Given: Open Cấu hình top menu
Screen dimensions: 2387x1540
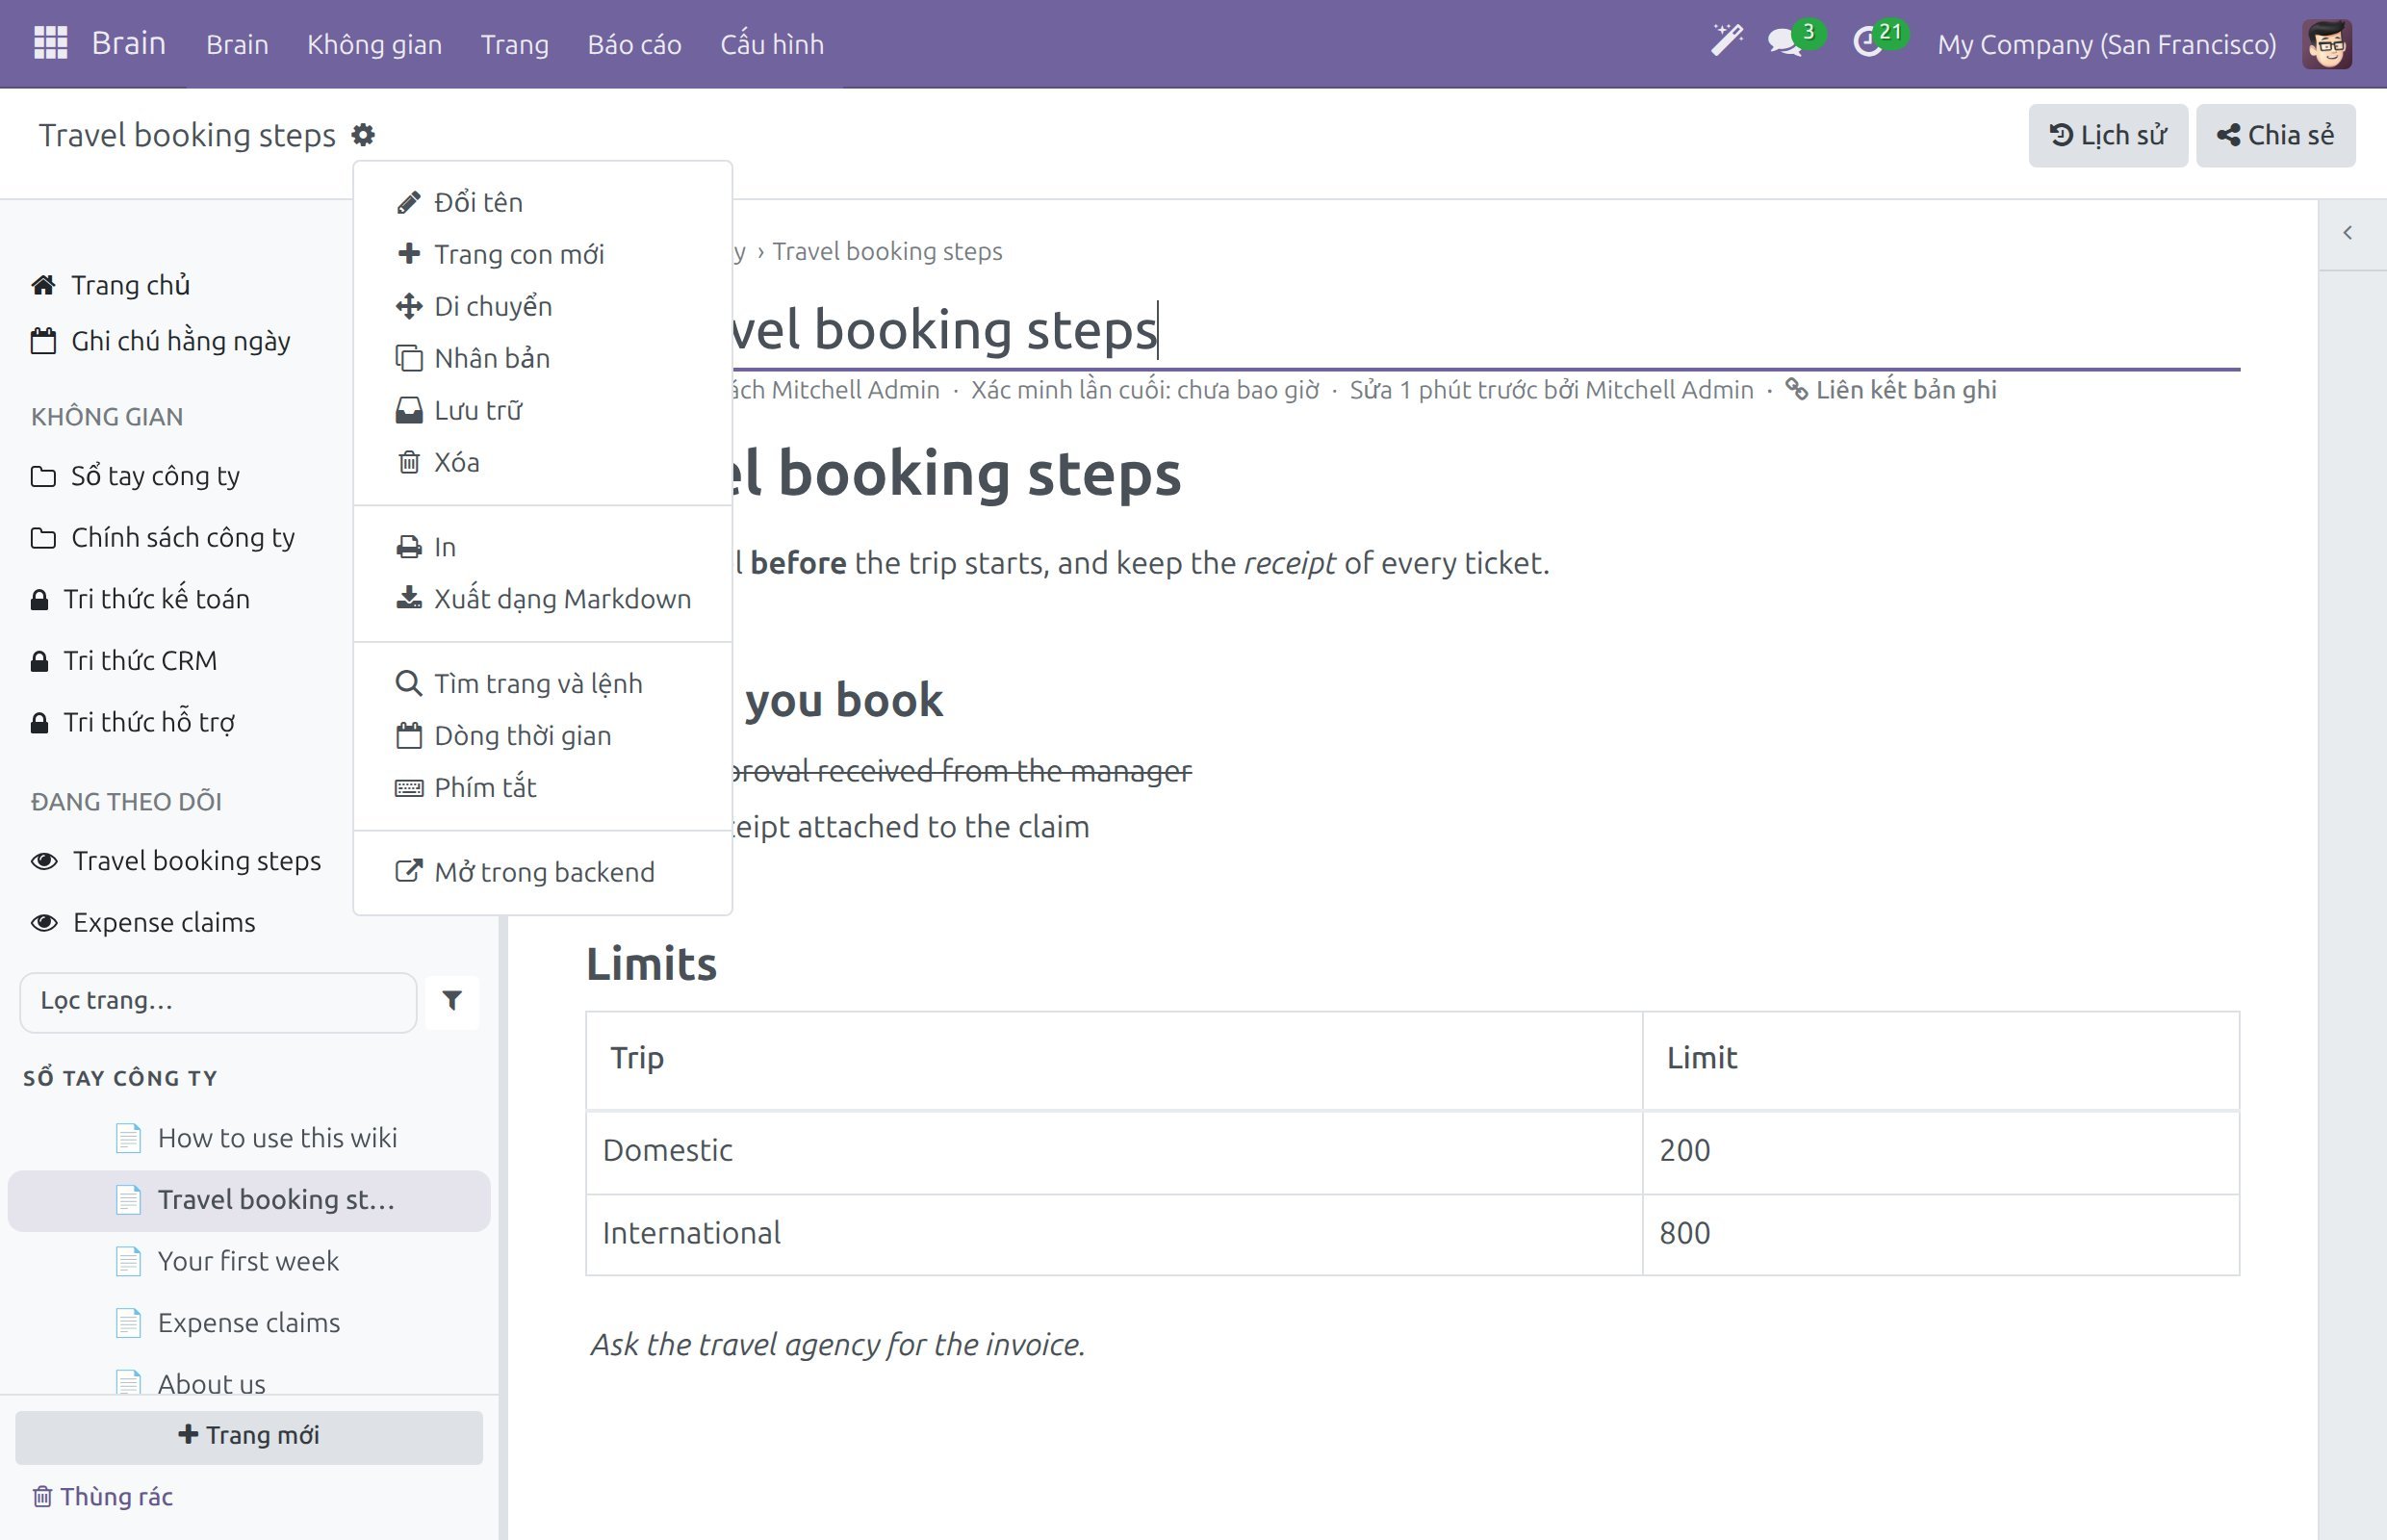Looking at the screenshot, I should point(772,44).
